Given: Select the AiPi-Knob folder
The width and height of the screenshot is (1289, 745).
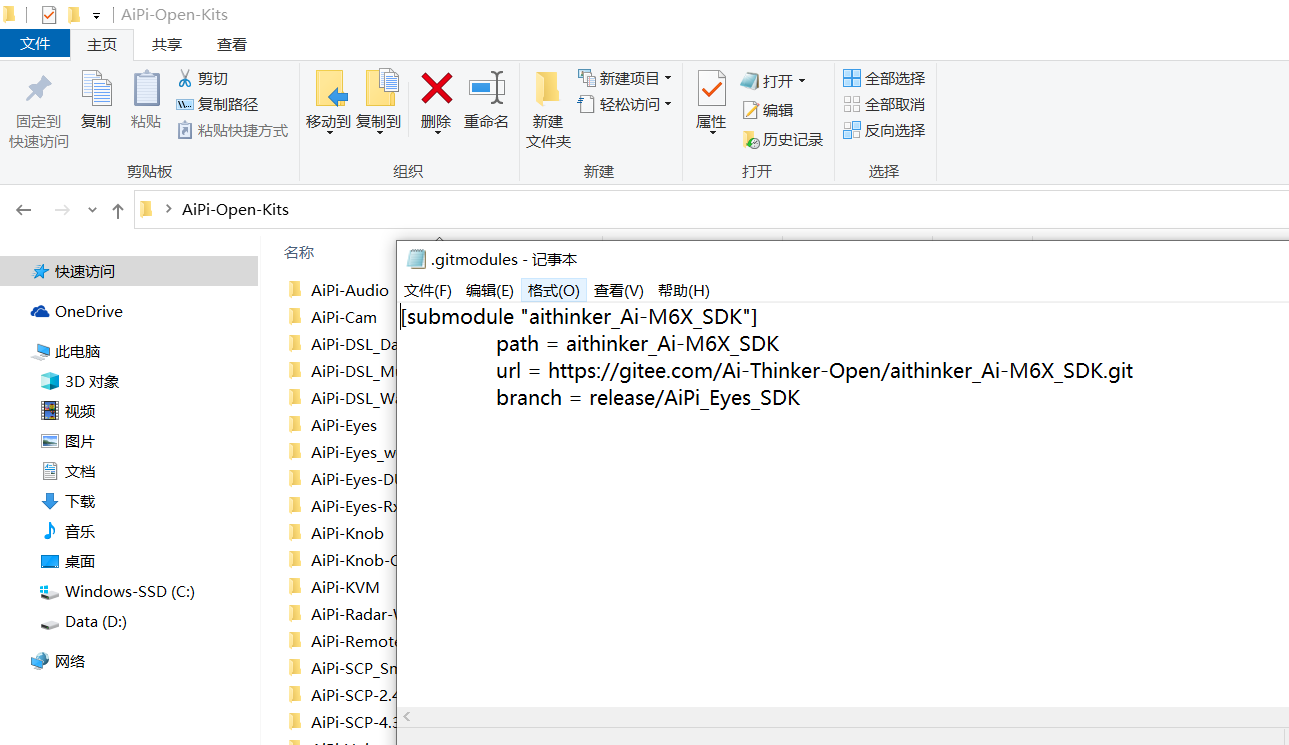Looking at the screenshot, I should [x=336, y=533].
